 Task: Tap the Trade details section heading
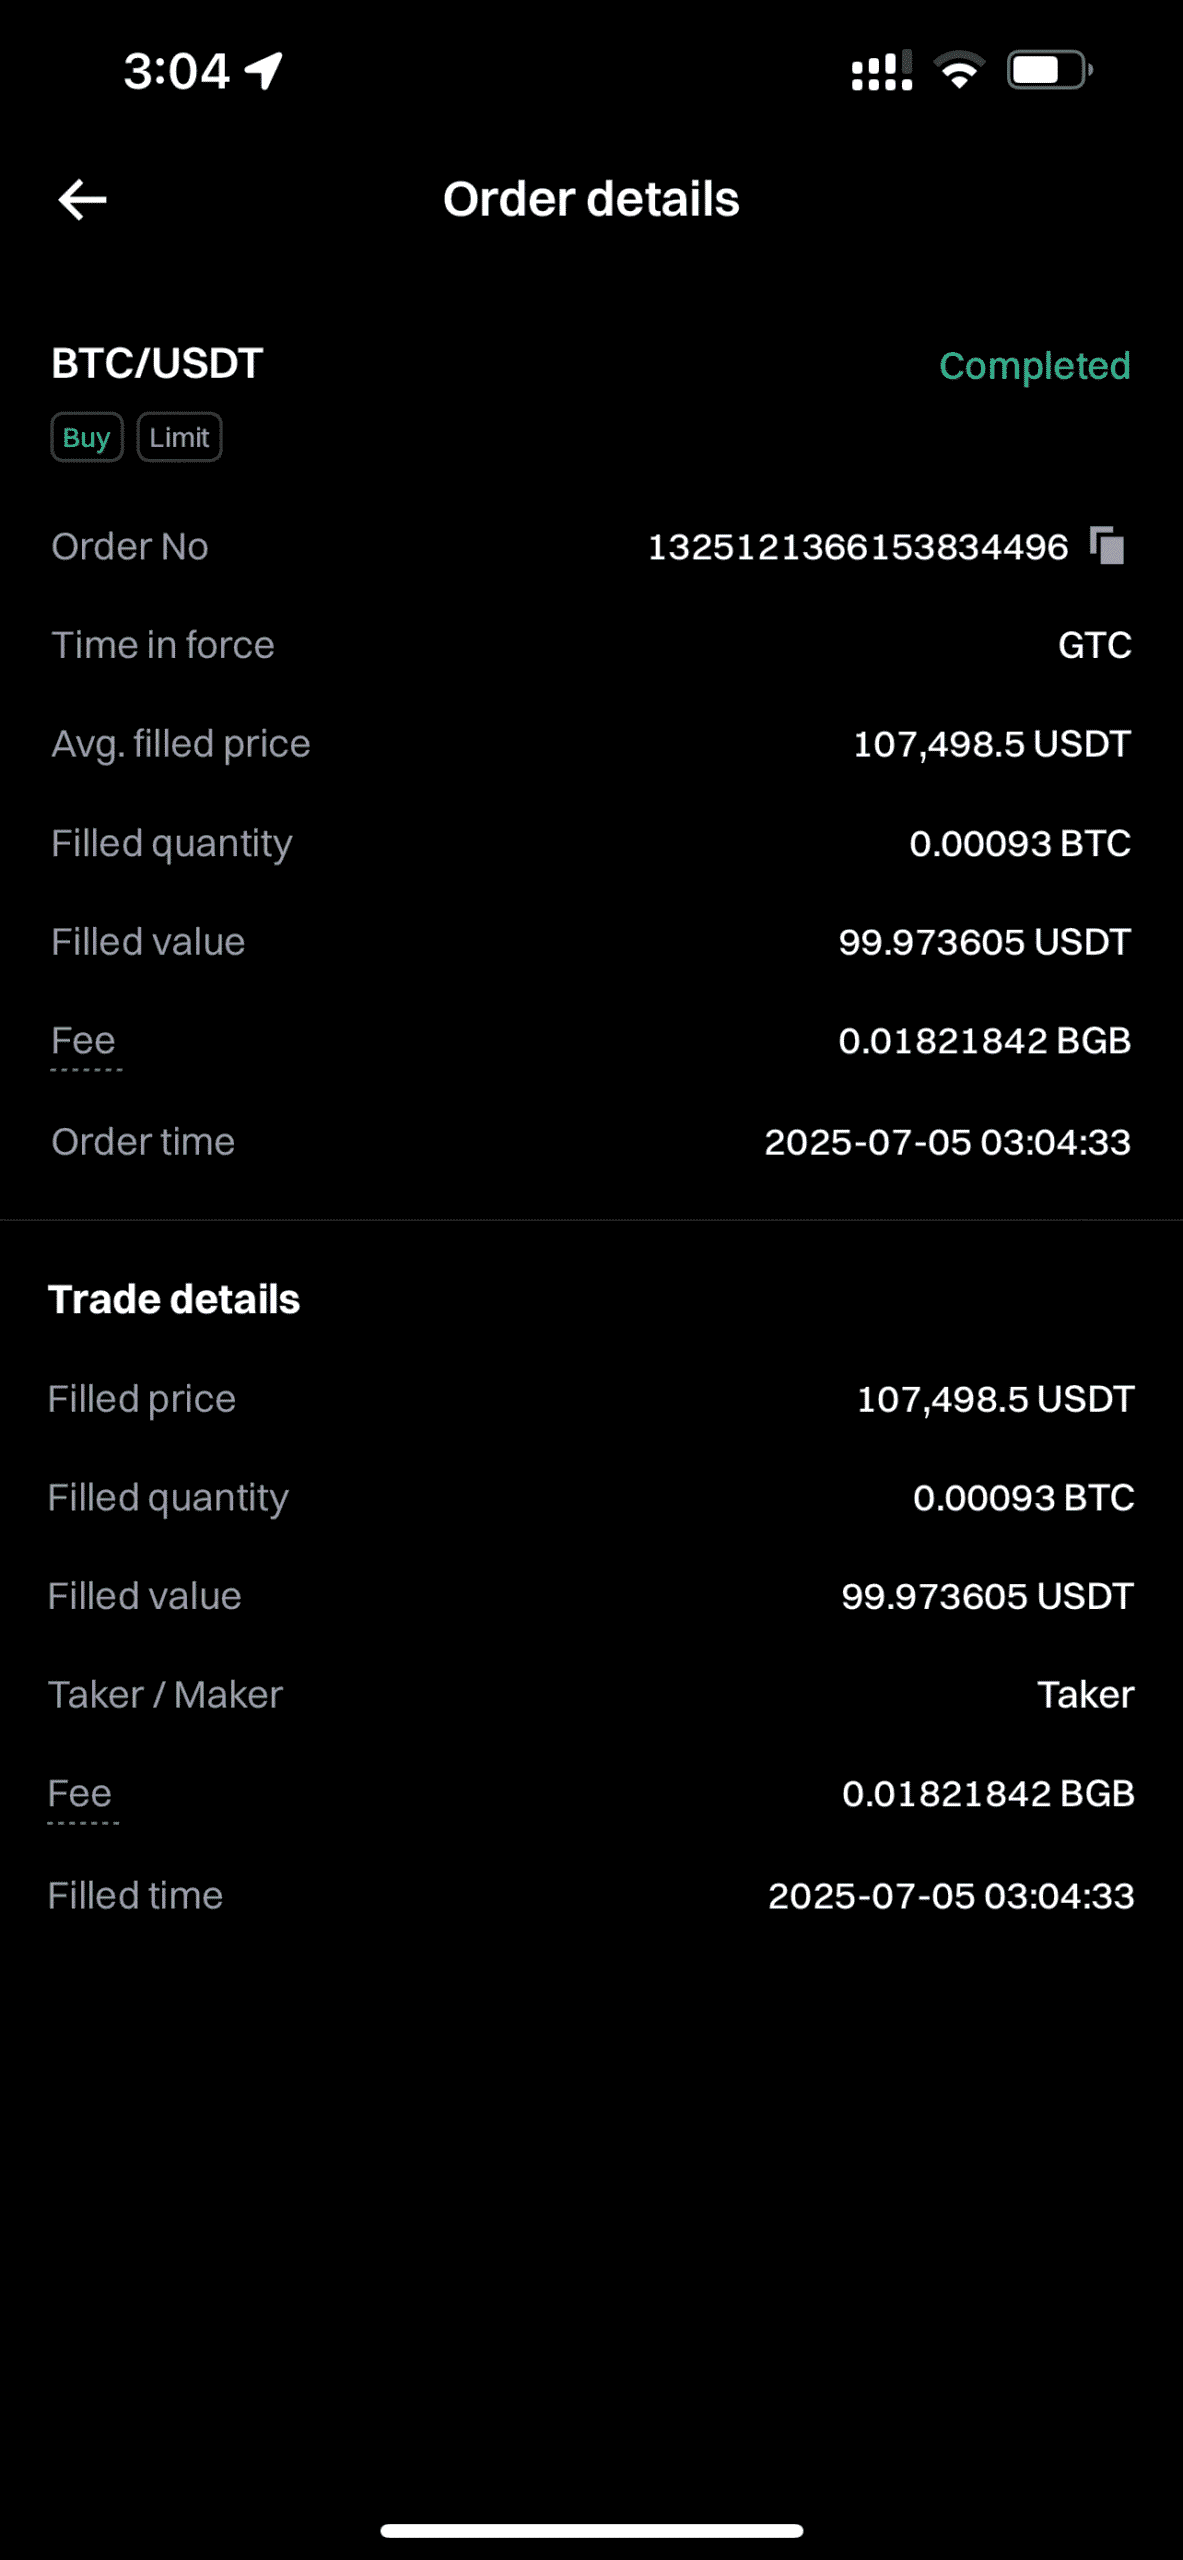pos(174,1299)
